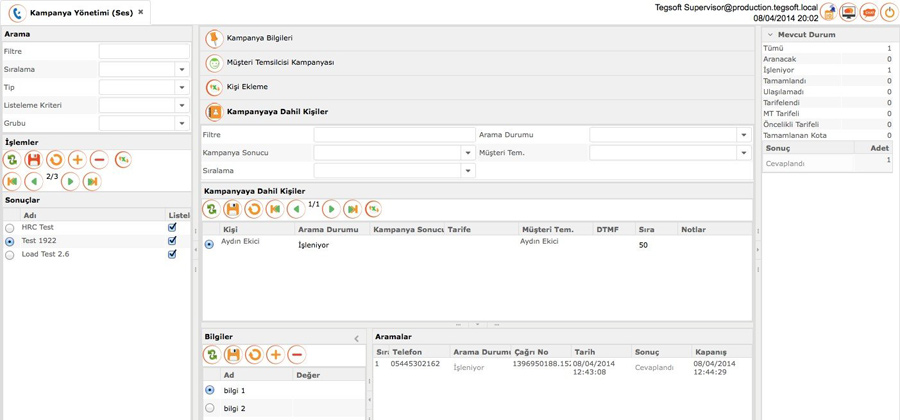Click the monitor icon in top header
Screen dimensions: 900x420
point(848,12)
